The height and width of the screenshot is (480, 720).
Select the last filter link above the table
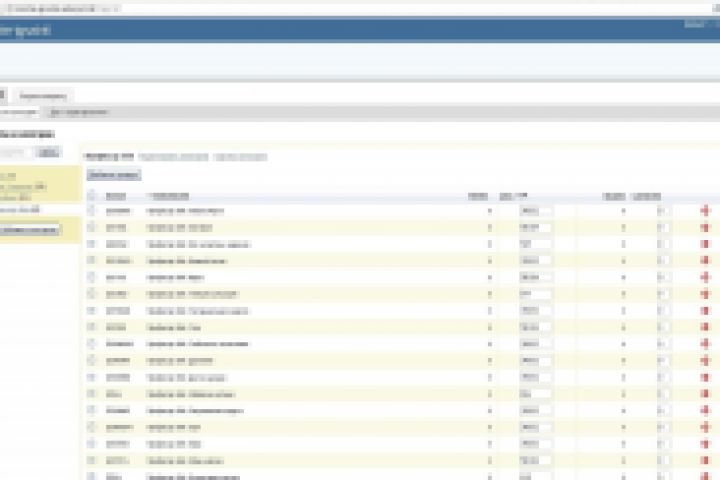point(241,157)
